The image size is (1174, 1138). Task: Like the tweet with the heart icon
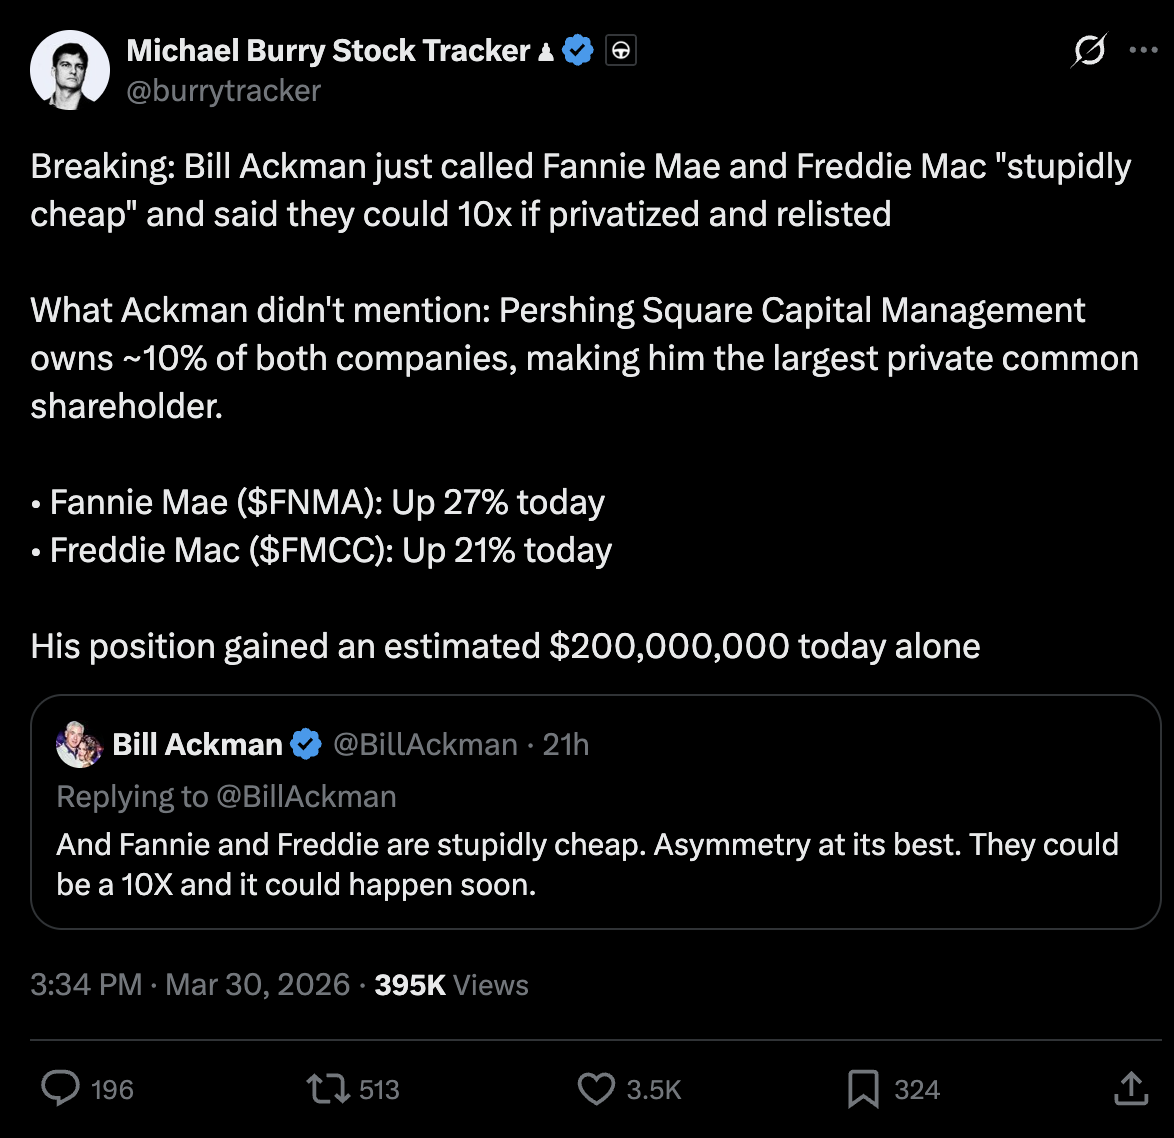coord(597,1089)
